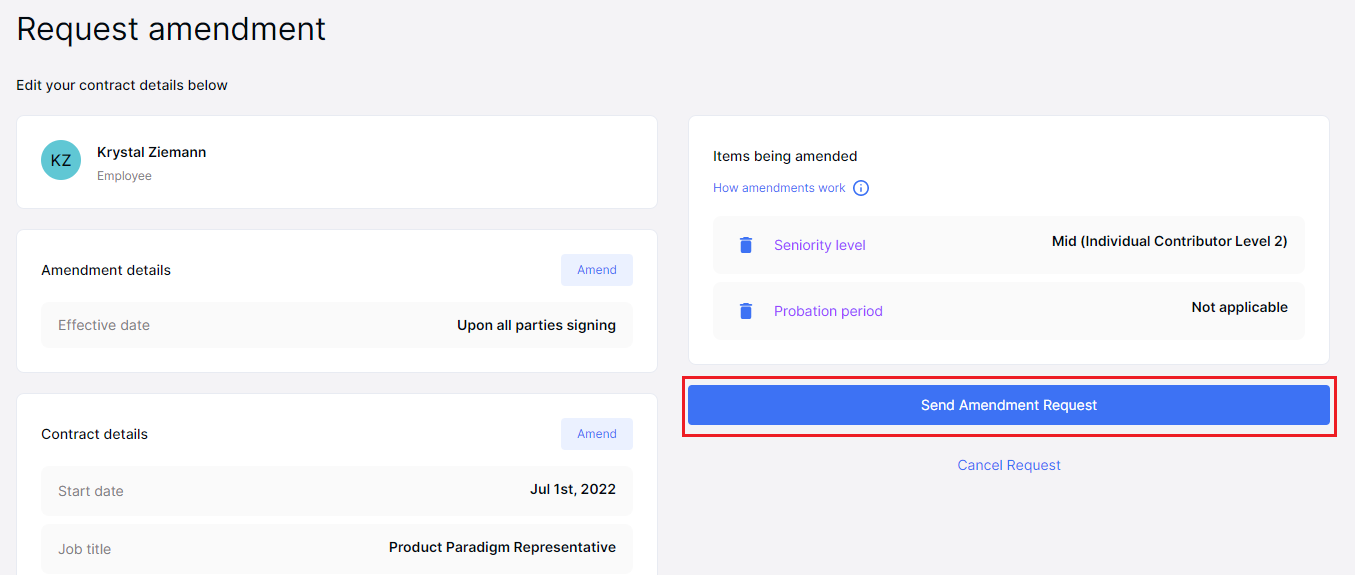Click the Effective date row

coord(337,325)
